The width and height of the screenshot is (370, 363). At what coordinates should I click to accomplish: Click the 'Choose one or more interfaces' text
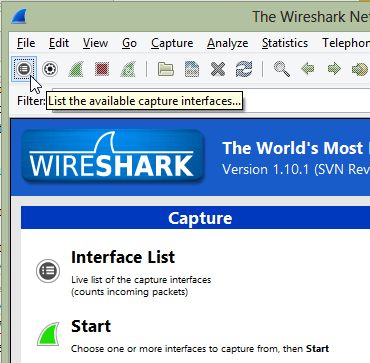[x=200, y=349]
